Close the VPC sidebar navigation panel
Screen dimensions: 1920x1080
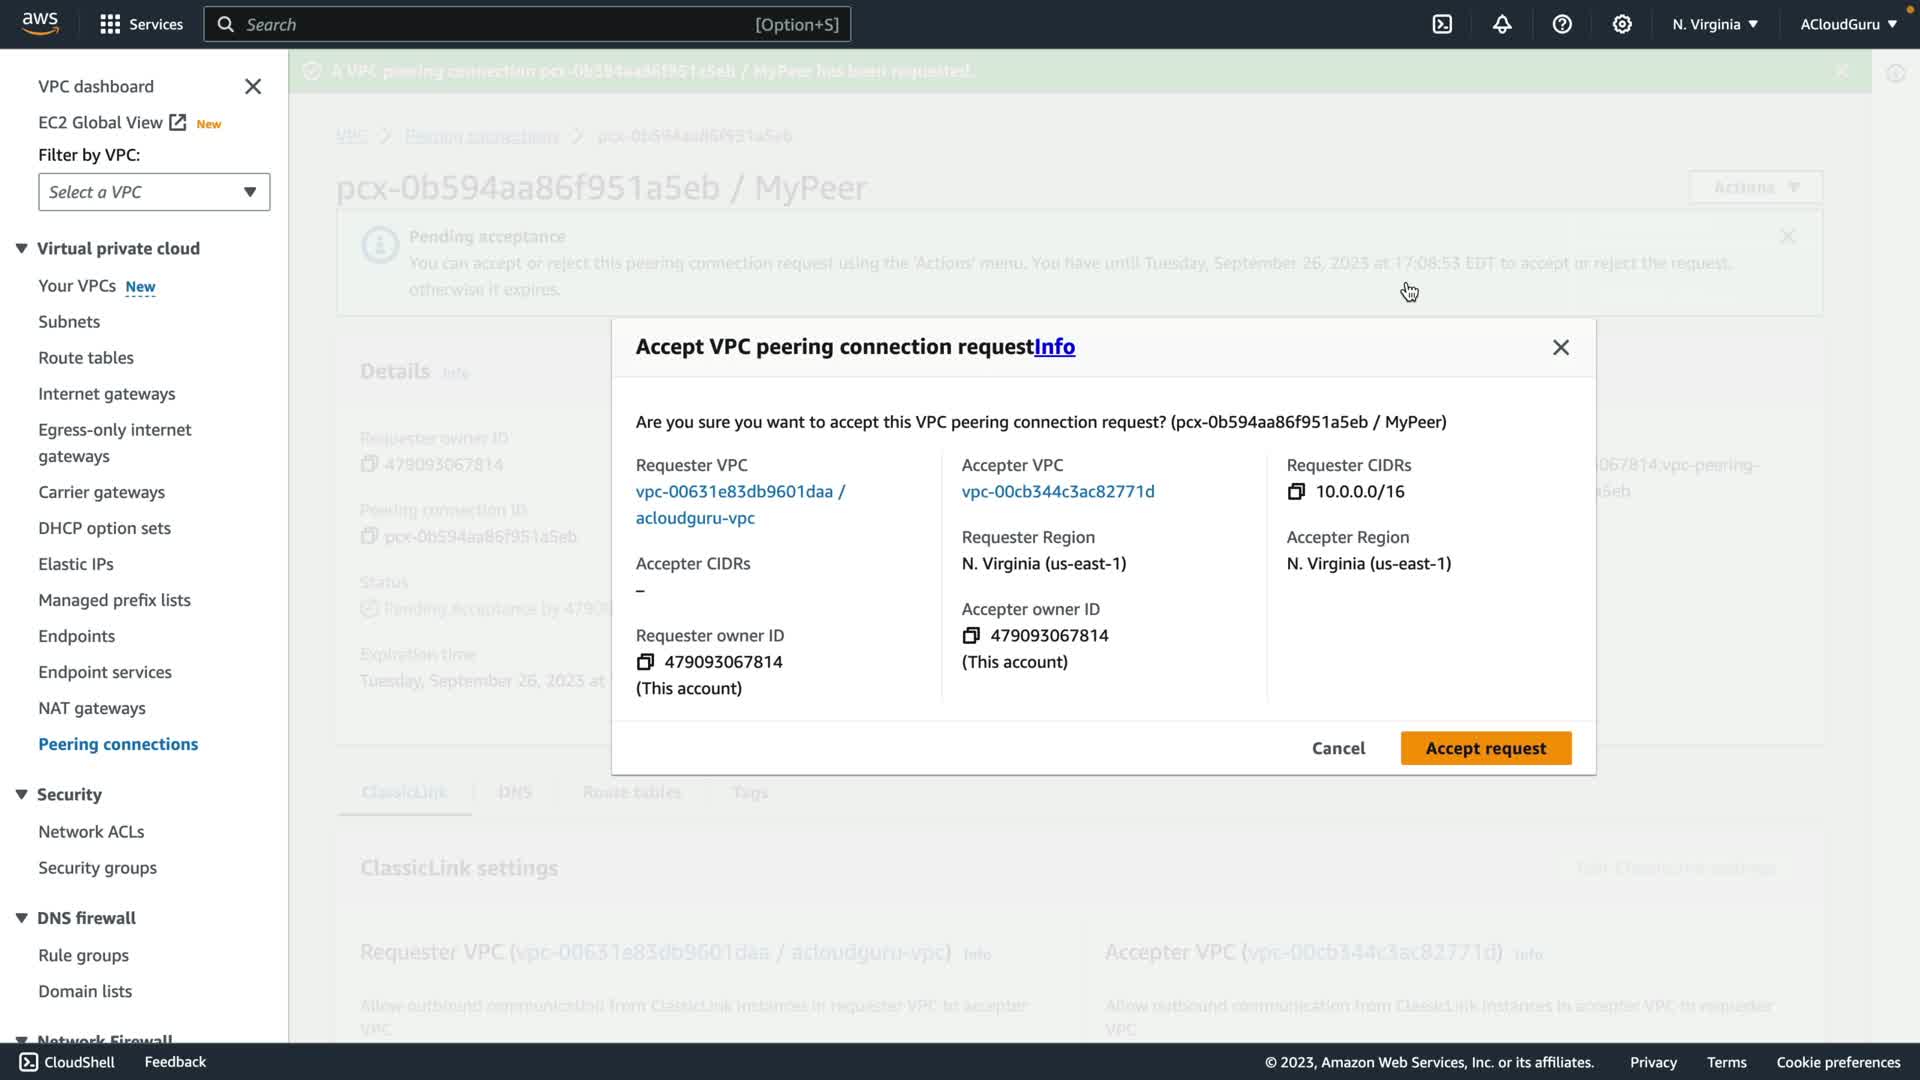[x=253, y=87]
